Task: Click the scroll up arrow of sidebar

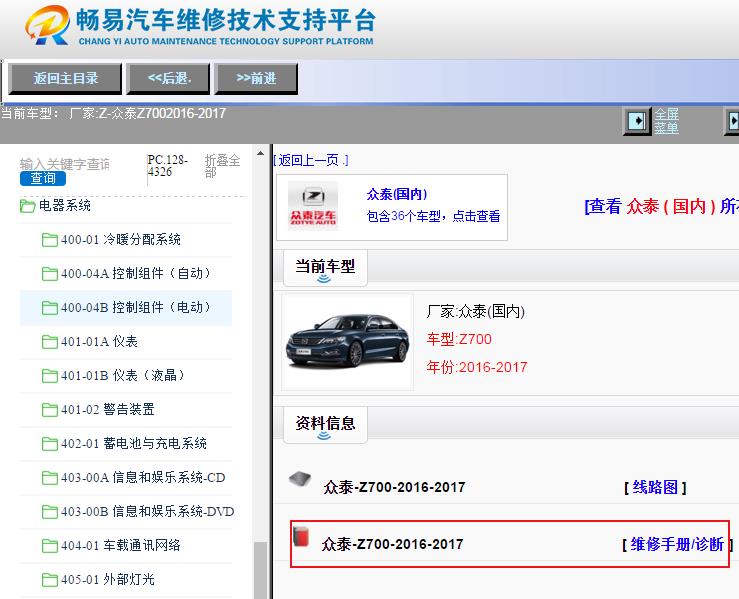Action: click(x=260, y=154)
